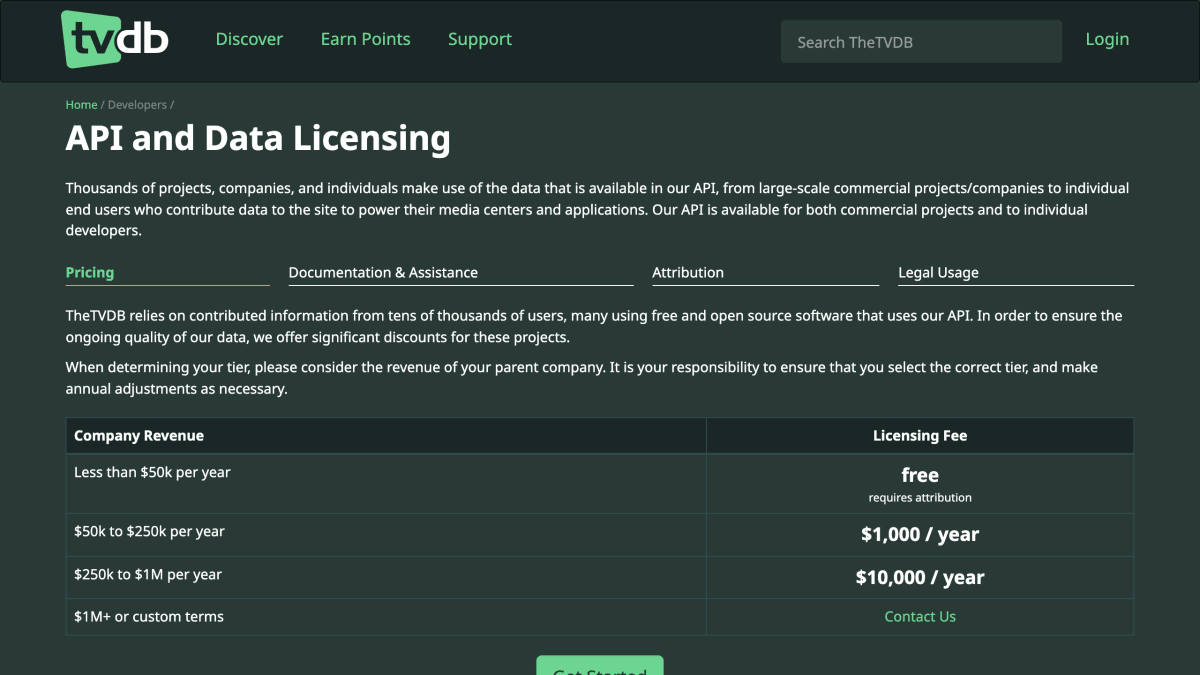Click the 'API and Data Licensing' heading

tap(258, 138)
